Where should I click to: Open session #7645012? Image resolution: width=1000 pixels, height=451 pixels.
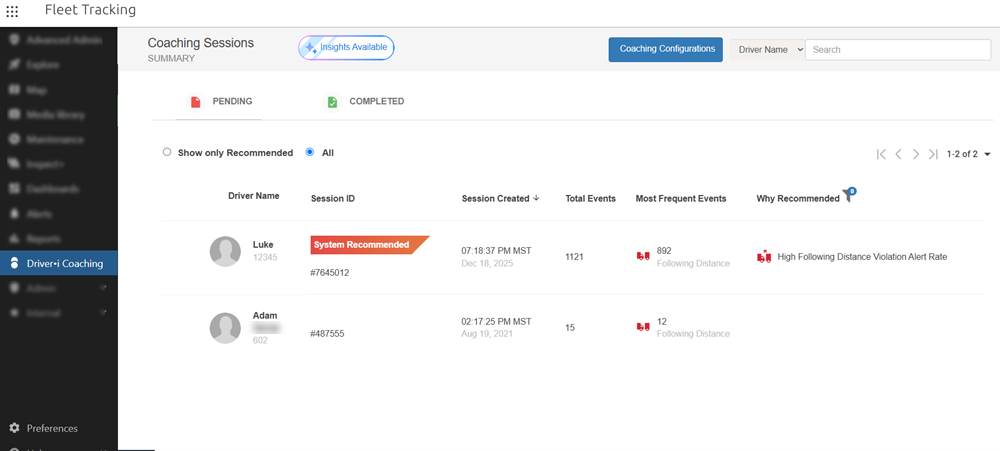[330, 272]
